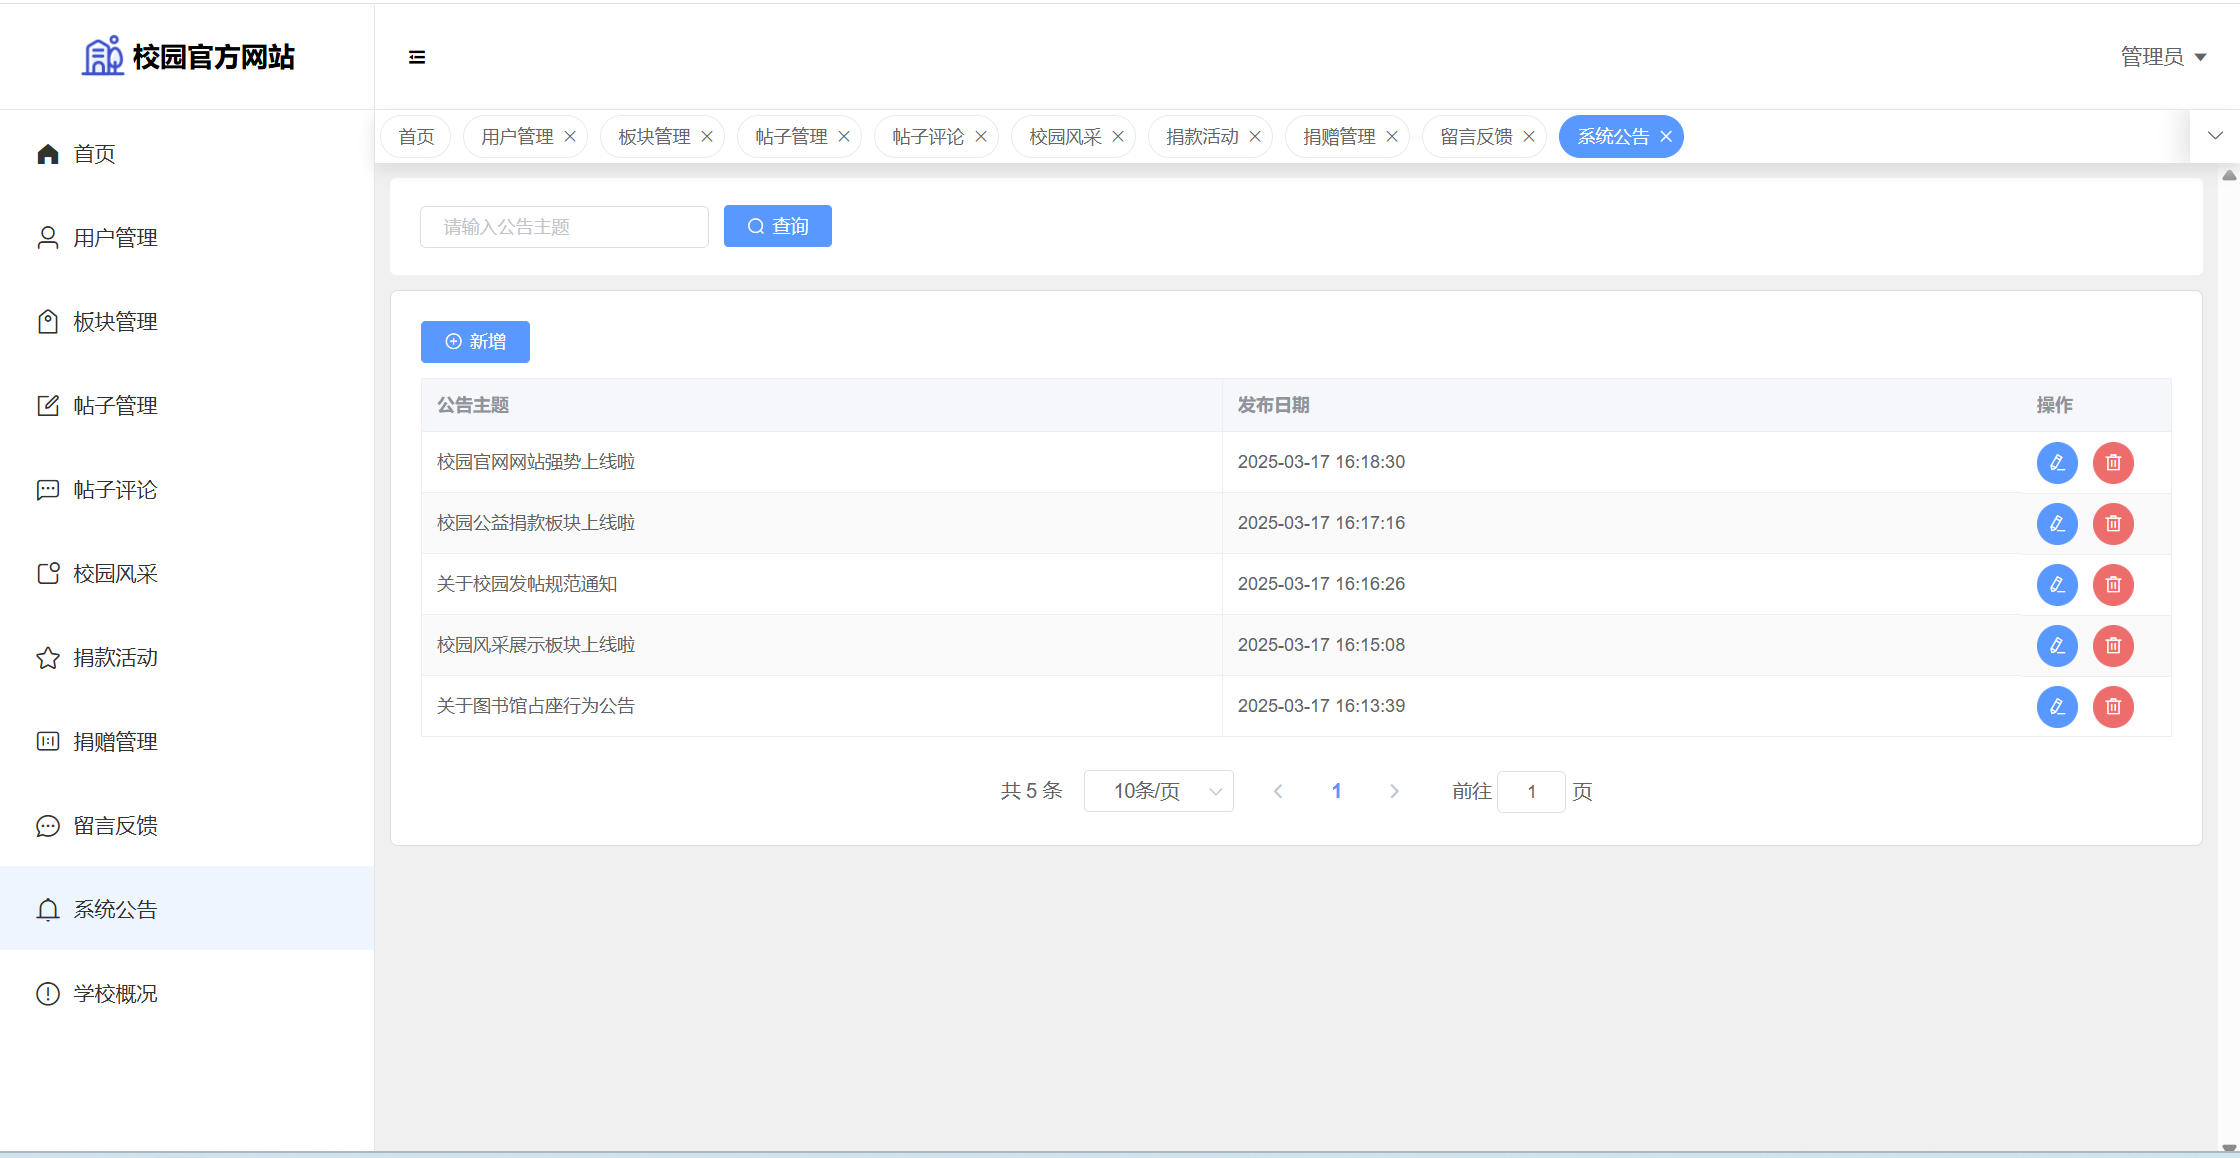Image resolution: width=2240 pixels, height=1158 pixels.
Task: Close the 用户管理 tab
Action: [x=570, y=137]
